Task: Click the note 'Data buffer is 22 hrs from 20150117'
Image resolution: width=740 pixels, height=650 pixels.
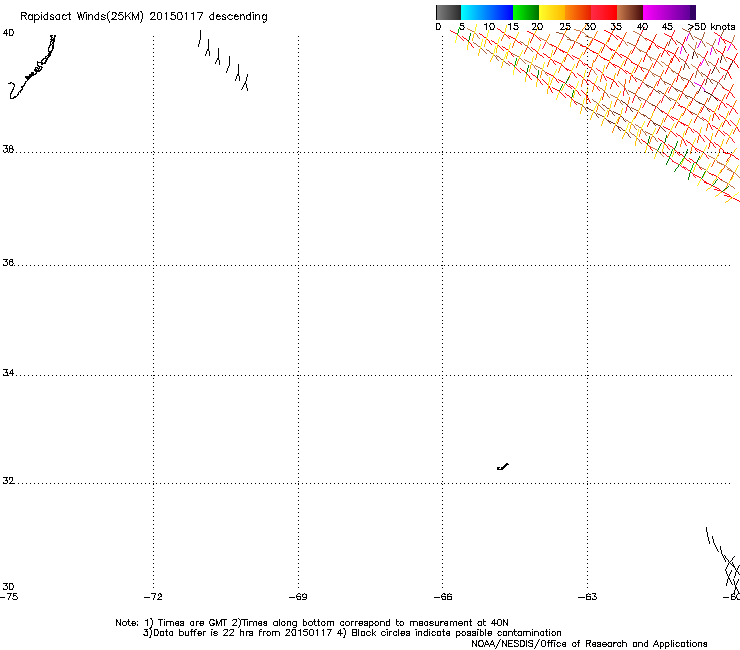Action: click(x=243, y=633)
